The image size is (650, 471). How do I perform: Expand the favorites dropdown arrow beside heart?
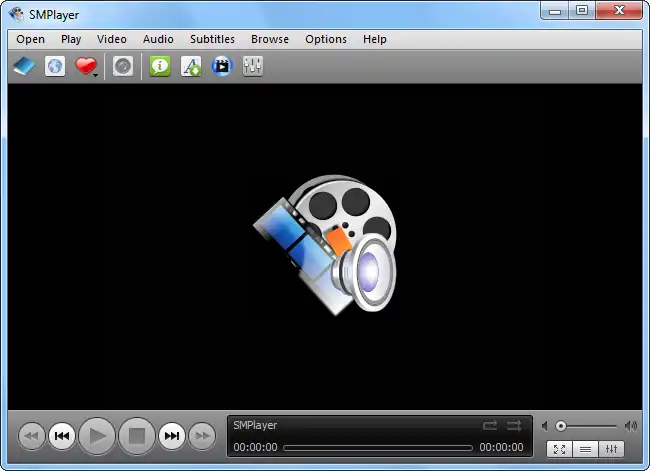click(x=96, y=75)
